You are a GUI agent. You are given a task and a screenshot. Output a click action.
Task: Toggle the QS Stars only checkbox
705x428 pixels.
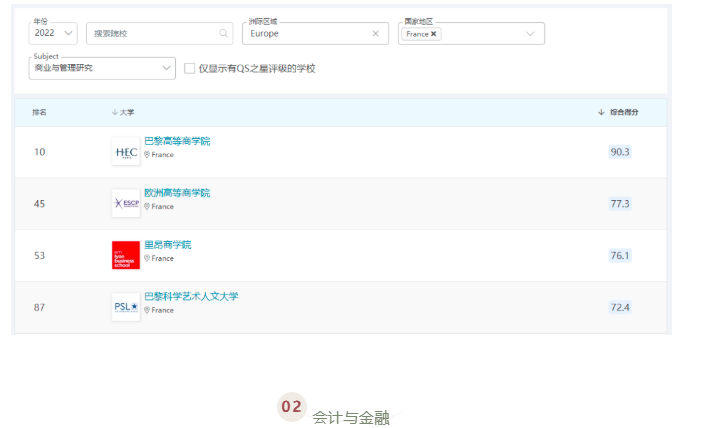click(x=190, y=68)
